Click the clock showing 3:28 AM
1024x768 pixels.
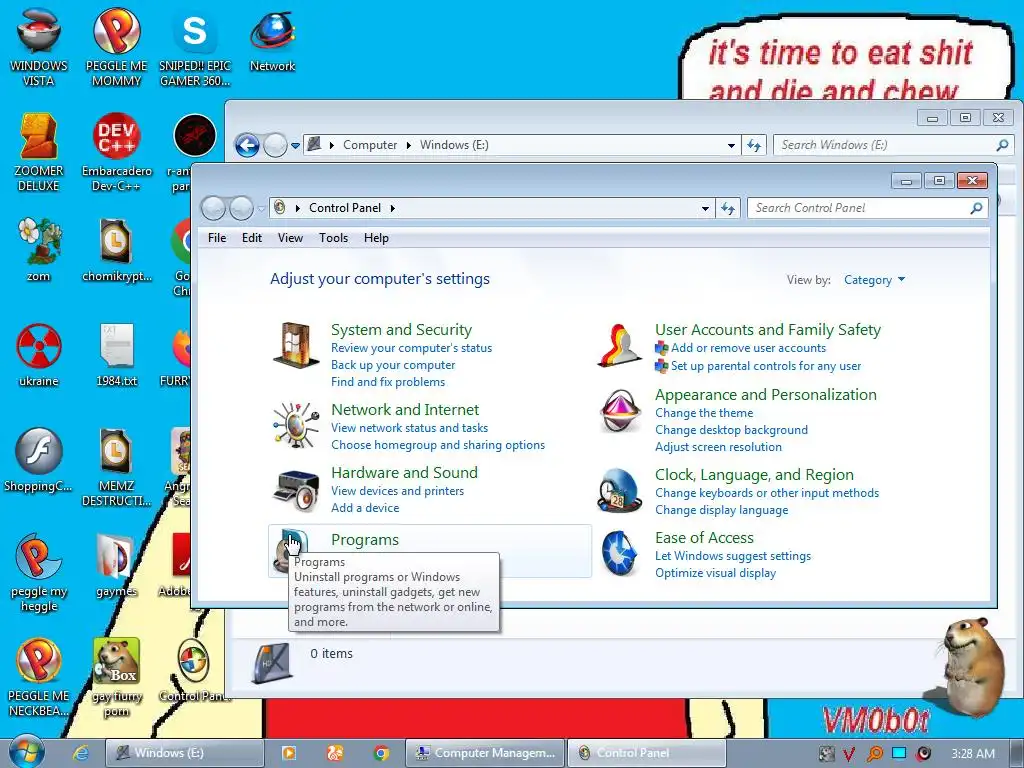pyautogui.click(x=973, y=754)
